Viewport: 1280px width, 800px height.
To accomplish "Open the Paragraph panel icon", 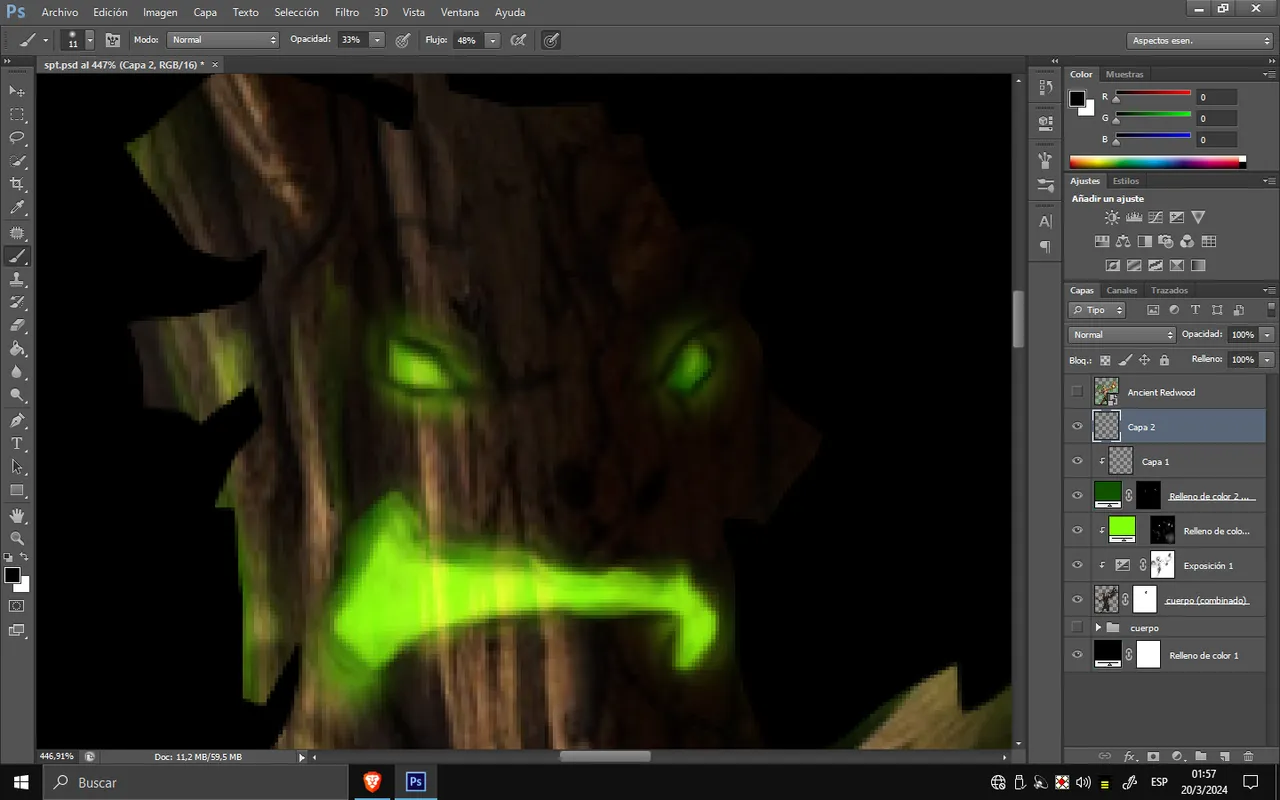I will (1046, 246).
